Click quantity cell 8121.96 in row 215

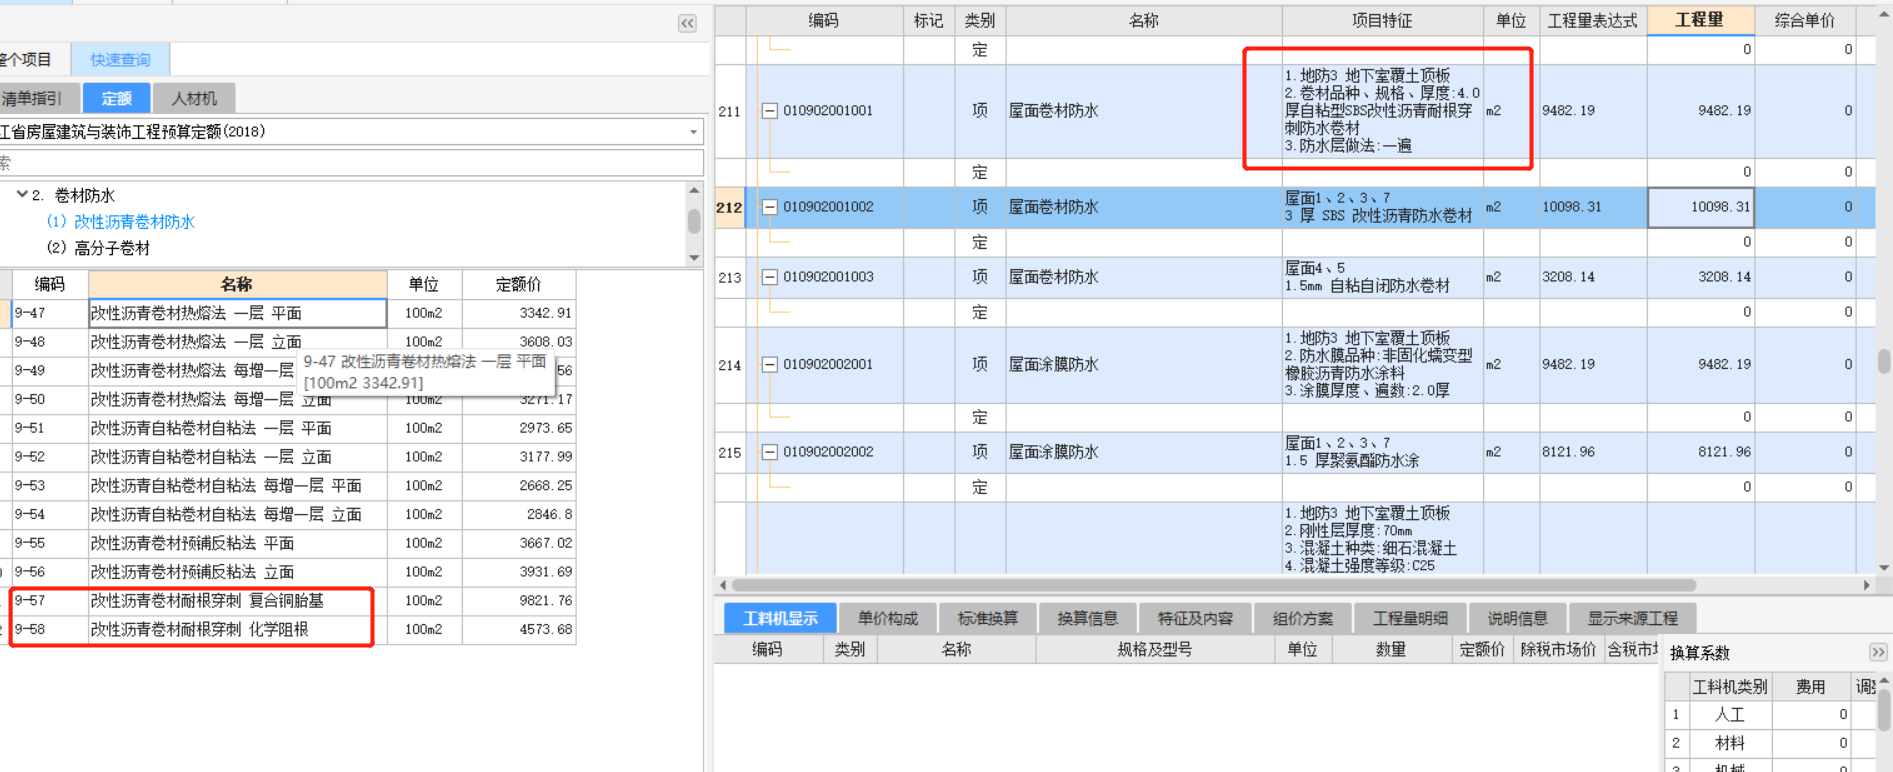1701,452
